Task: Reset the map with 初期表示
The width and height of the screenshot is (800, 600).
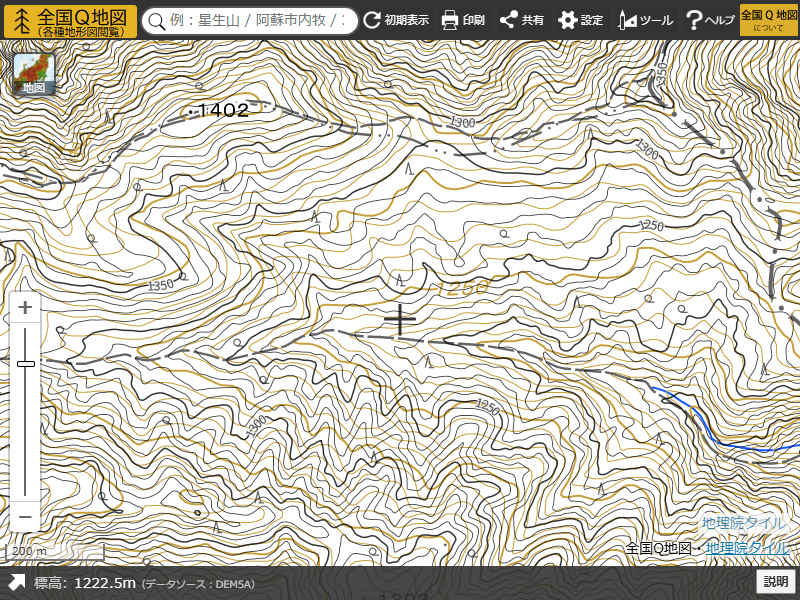Action: (x=395, y=20)
